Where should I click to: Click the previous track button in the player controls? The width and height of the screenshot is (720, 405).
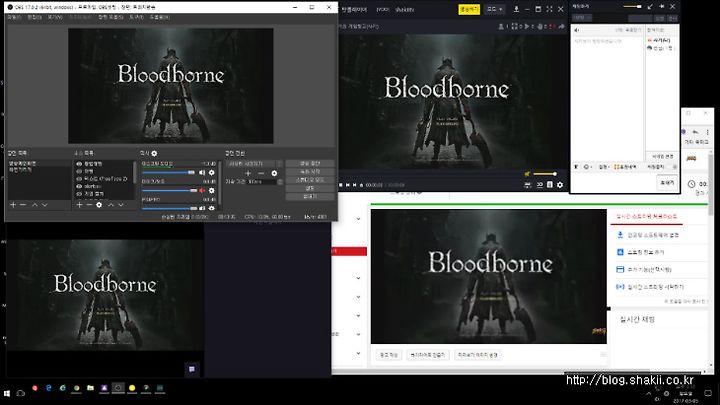tap(348, 185)
